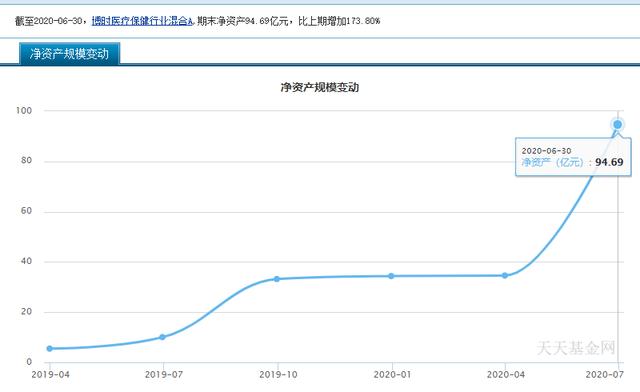The width and height of the screenshot is (640, 392).
Task: Click the 2020-04 x-axis label
Action: pyautogui.click(x=506, y=374)
